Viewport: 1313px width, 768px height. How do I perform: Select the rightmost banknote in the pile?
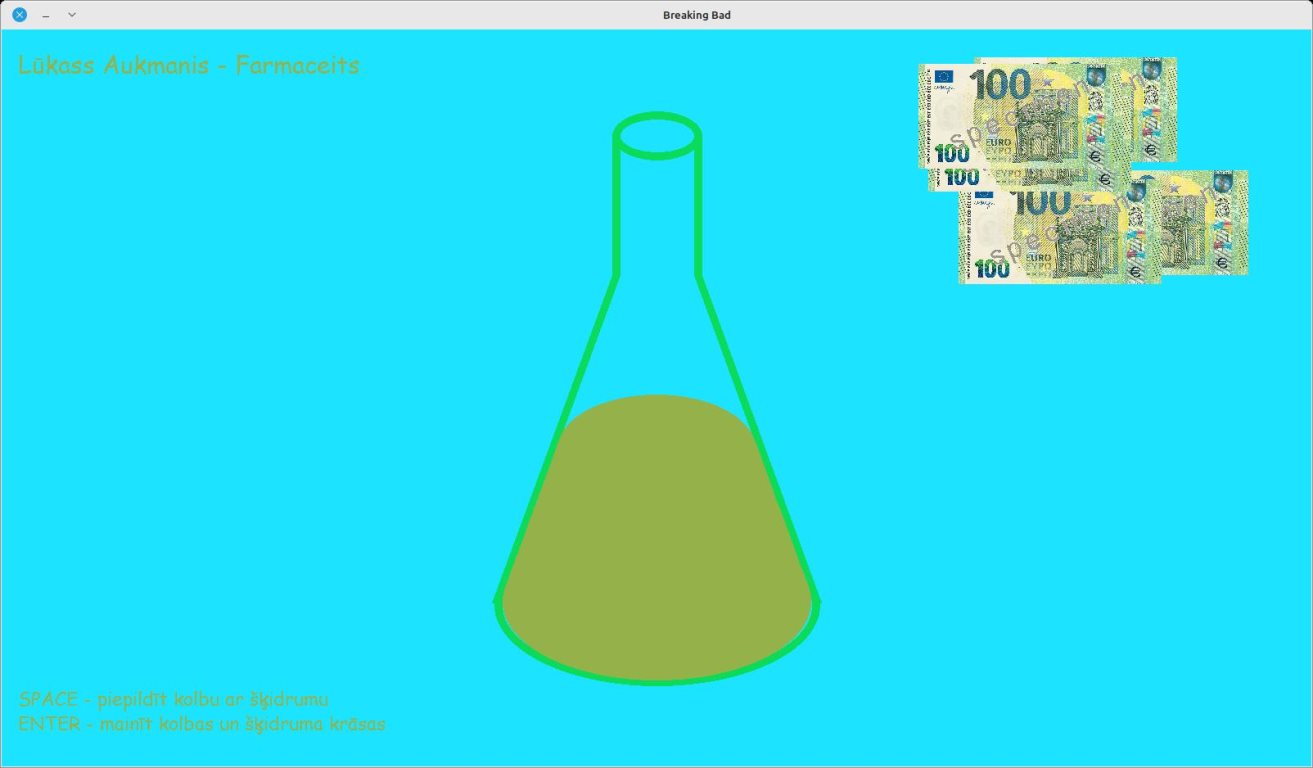1190,222
